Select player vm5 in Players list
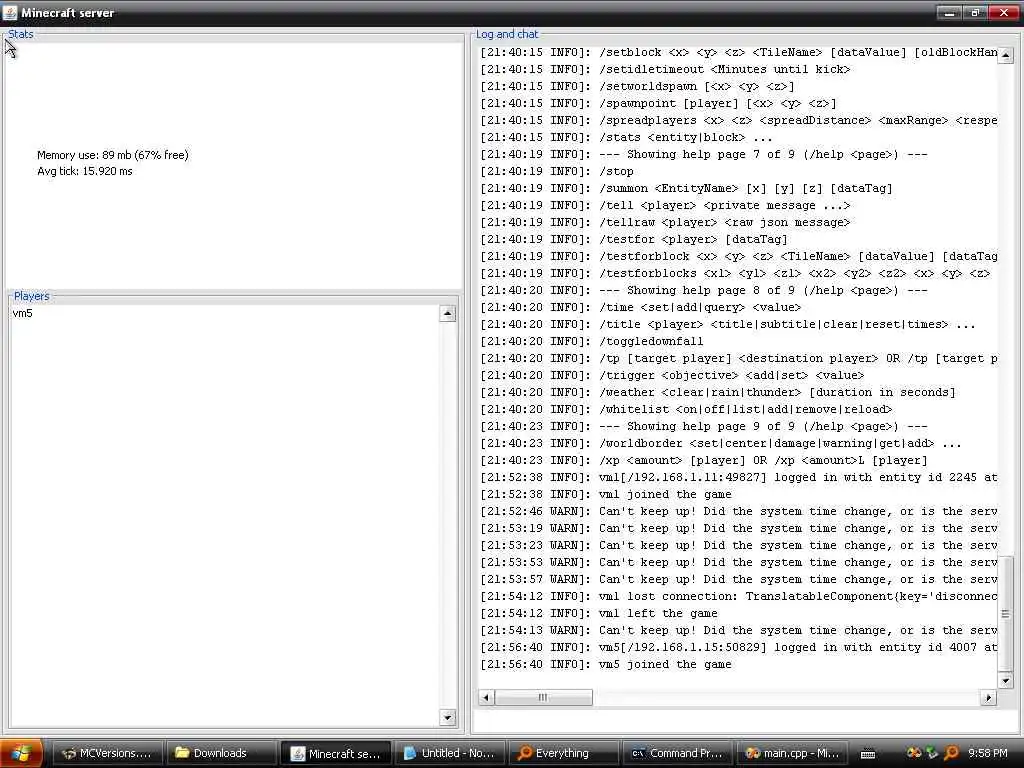The width and height of the screenshot is (1024, 768). (23, 313)
